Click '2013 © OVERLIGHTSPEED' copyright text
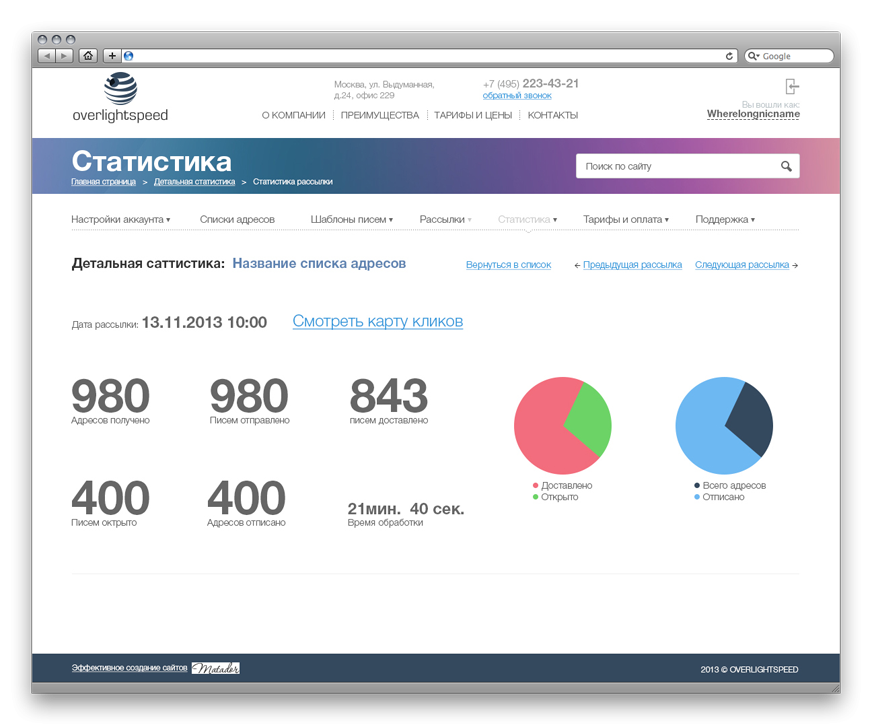872x725 pixels. tap(749, 669)
